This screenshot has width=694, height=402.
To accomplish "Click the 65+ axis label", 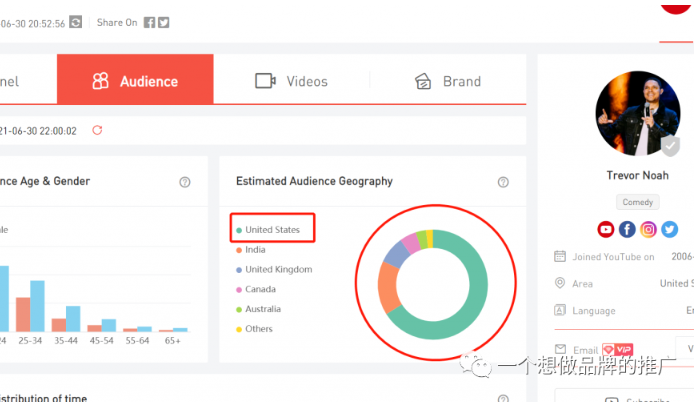I will click(x=173, y=341).
